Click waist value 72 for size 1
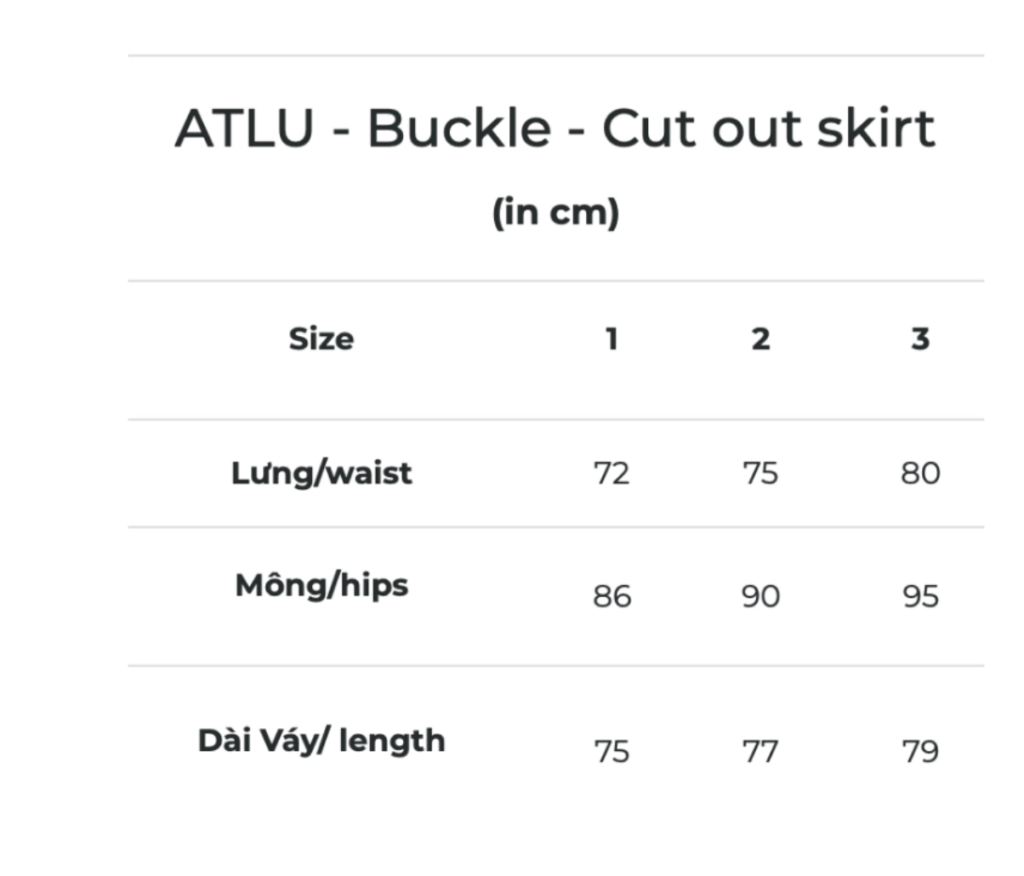The width and height of the screenshot is (1024, 876). 611,473
